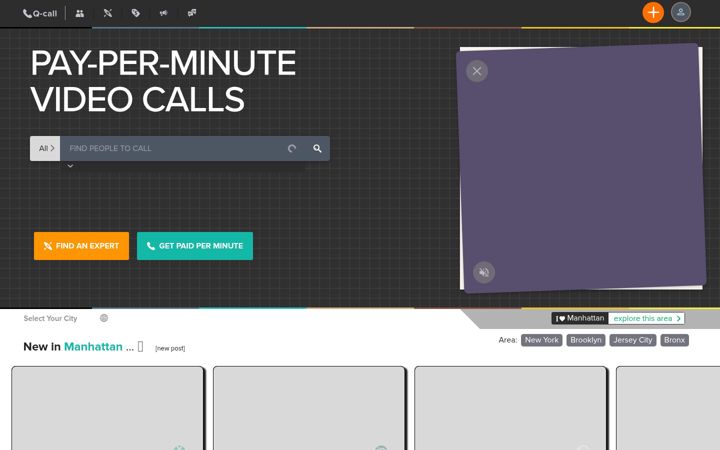Open the first post card thumbnail
The image size is (720, 450).
tap(107, 408)
